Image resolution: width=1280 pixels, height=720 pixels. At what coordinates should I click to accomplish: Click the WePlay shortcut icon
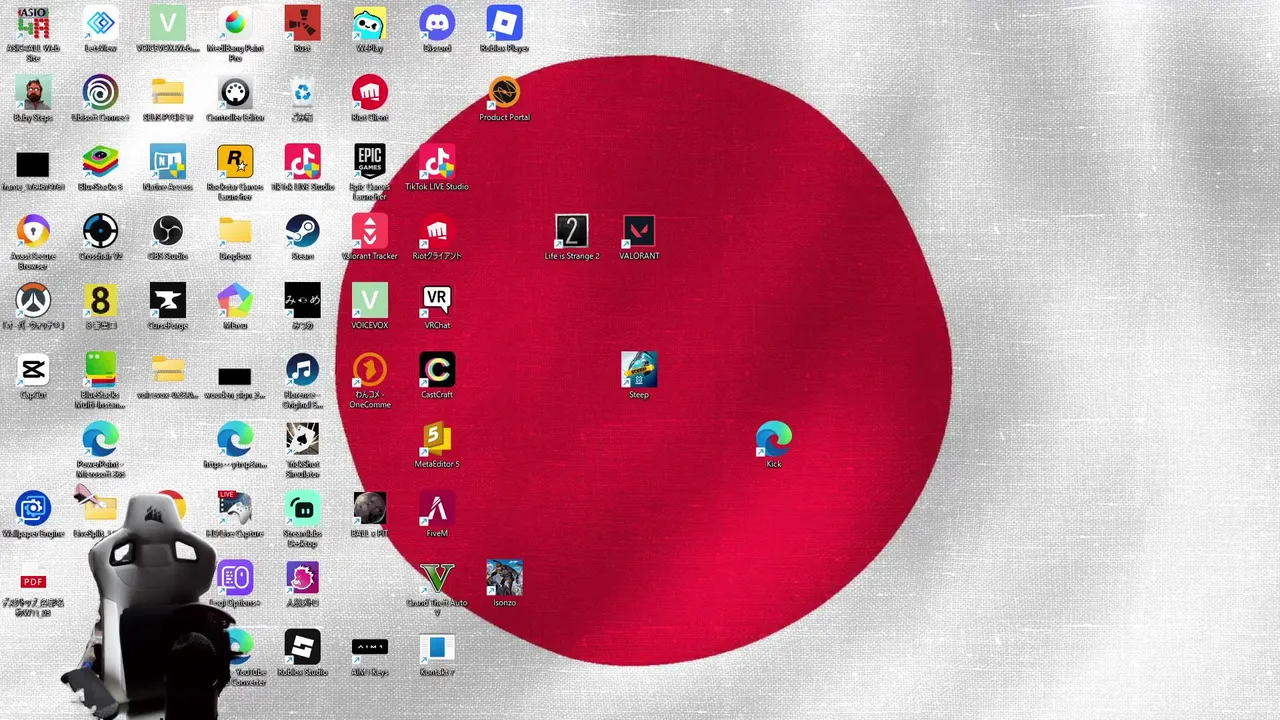click(370, 24)
